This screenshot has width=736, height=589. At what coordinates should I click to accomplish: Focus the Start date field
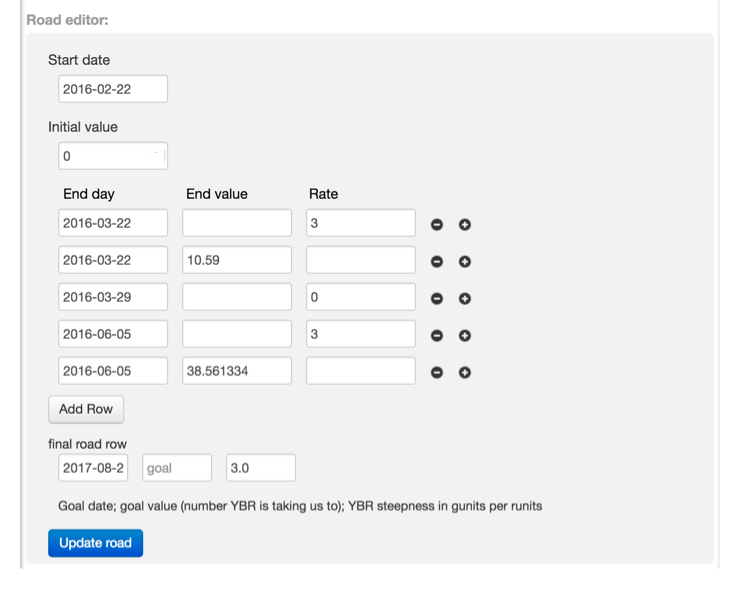112,89
